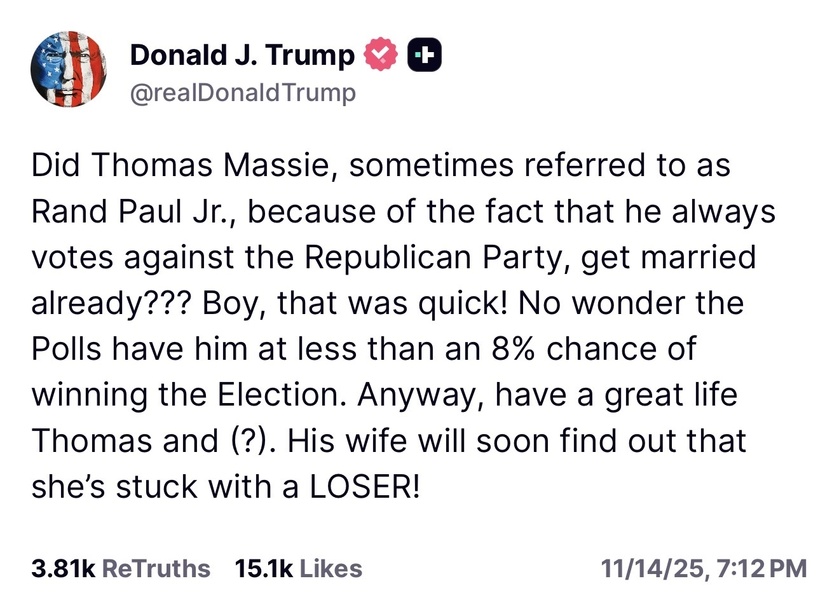View the 15.1k Likes count
This screenshot has height=595, width=839.
263,568
